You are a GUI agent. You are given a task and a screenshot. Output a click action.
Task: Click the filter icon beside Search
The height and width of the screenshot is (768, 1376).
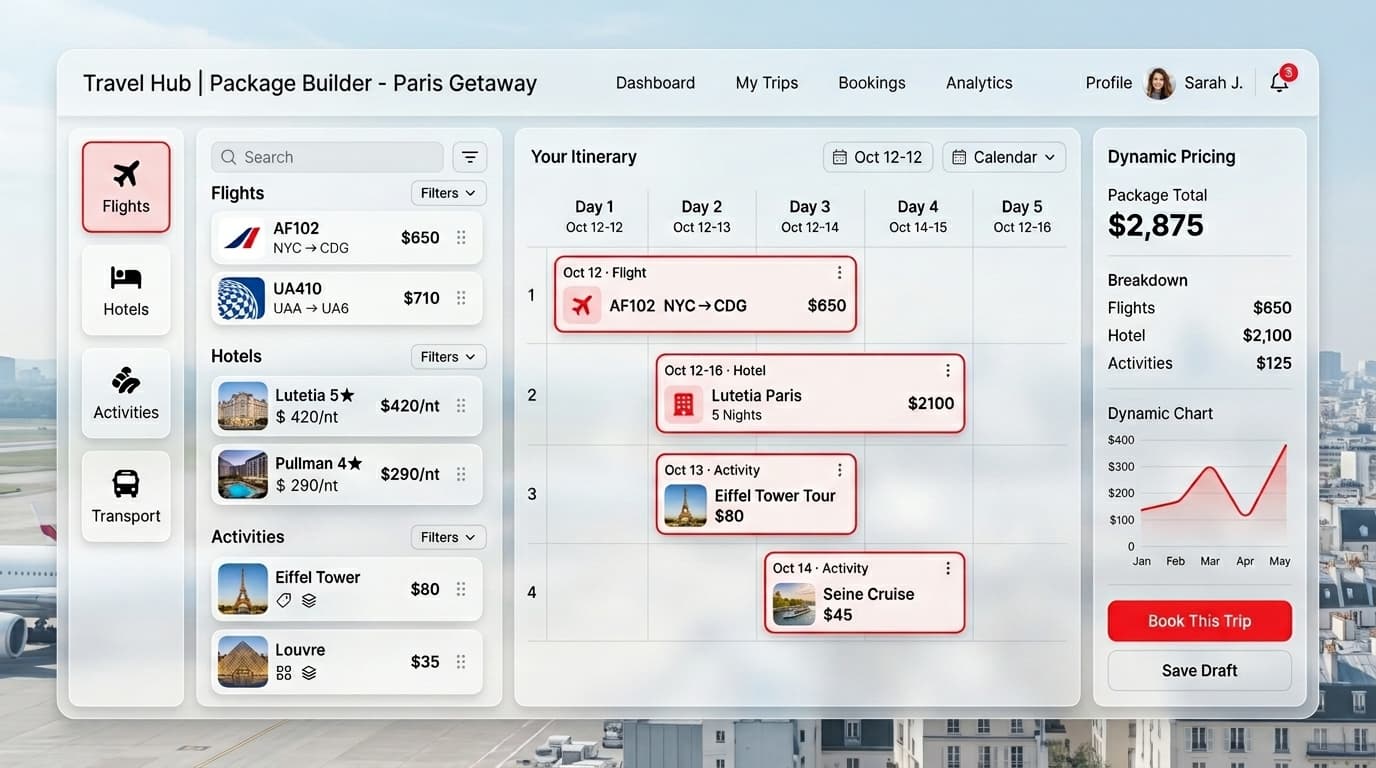469,157
